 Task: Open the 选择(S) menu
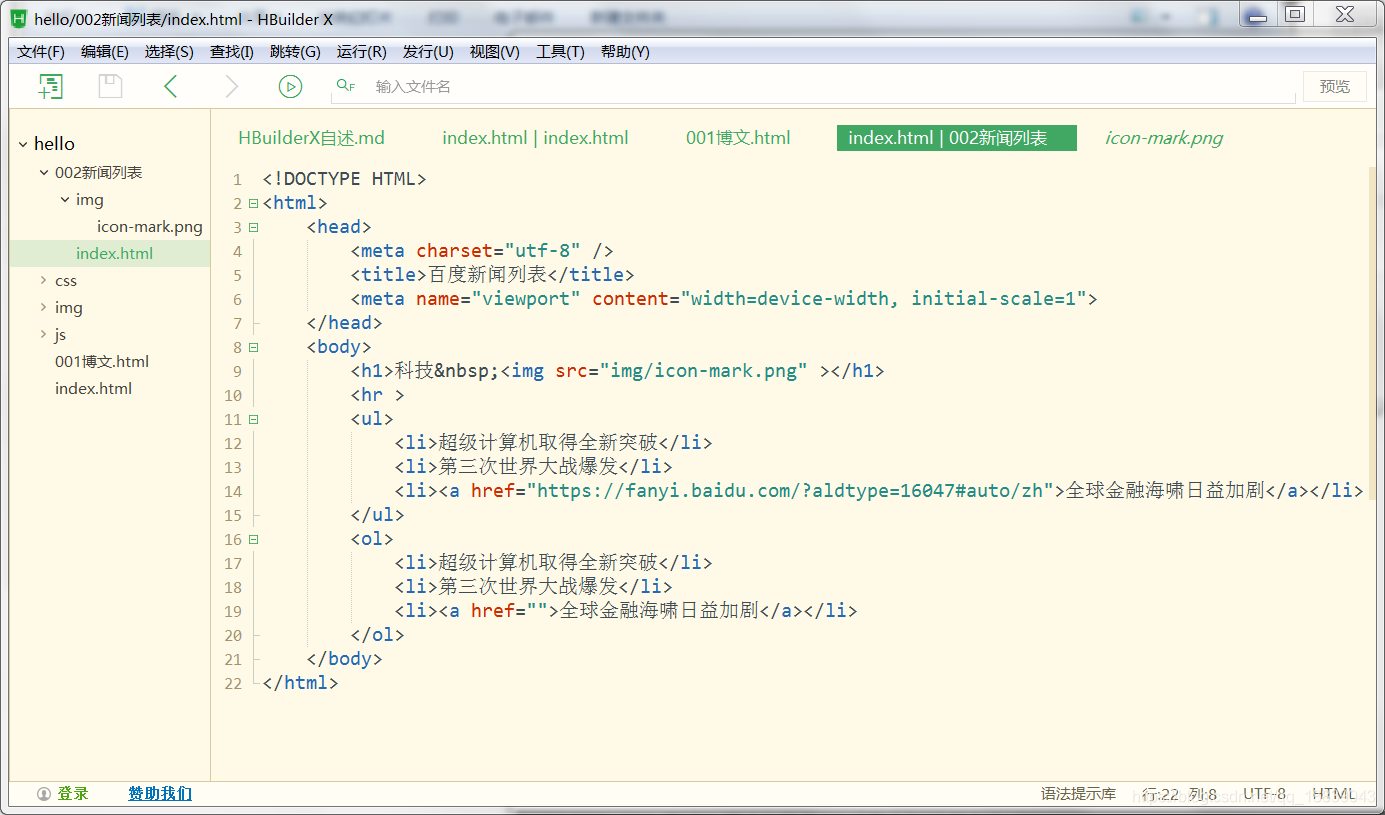coord(169,52)
